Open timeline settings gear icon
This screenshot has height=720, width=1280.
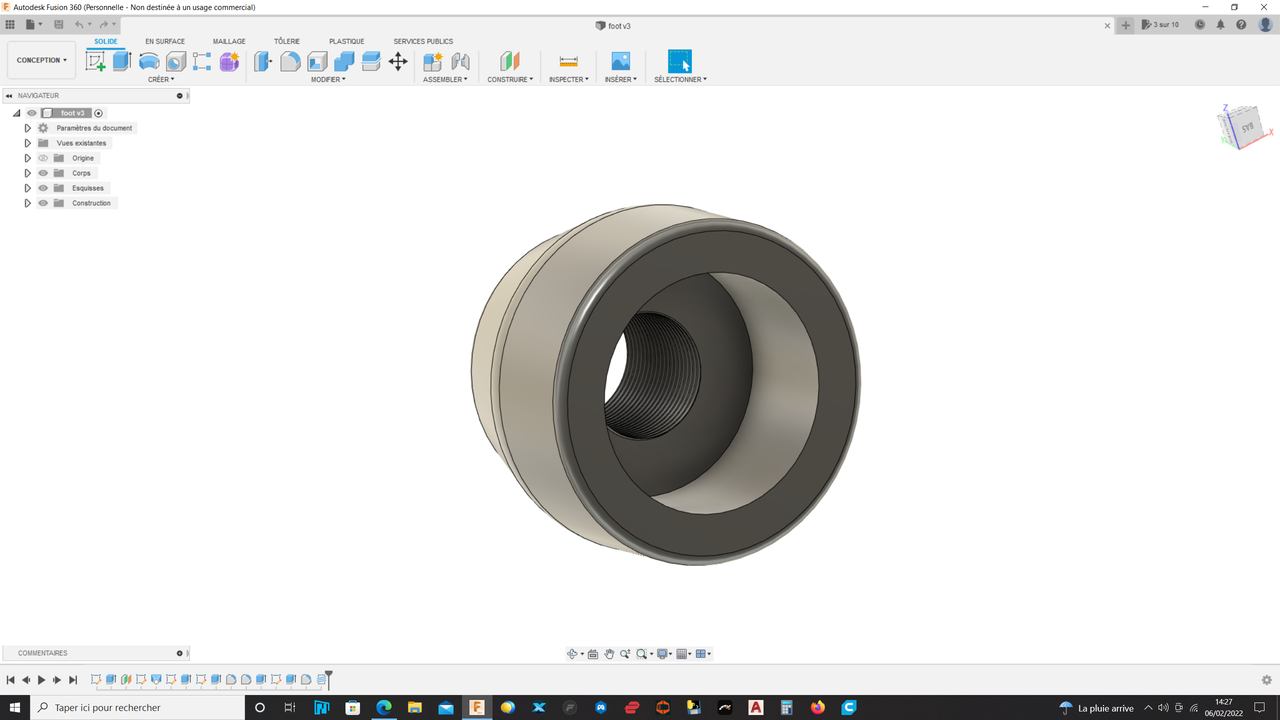(x=1267, y=680)
